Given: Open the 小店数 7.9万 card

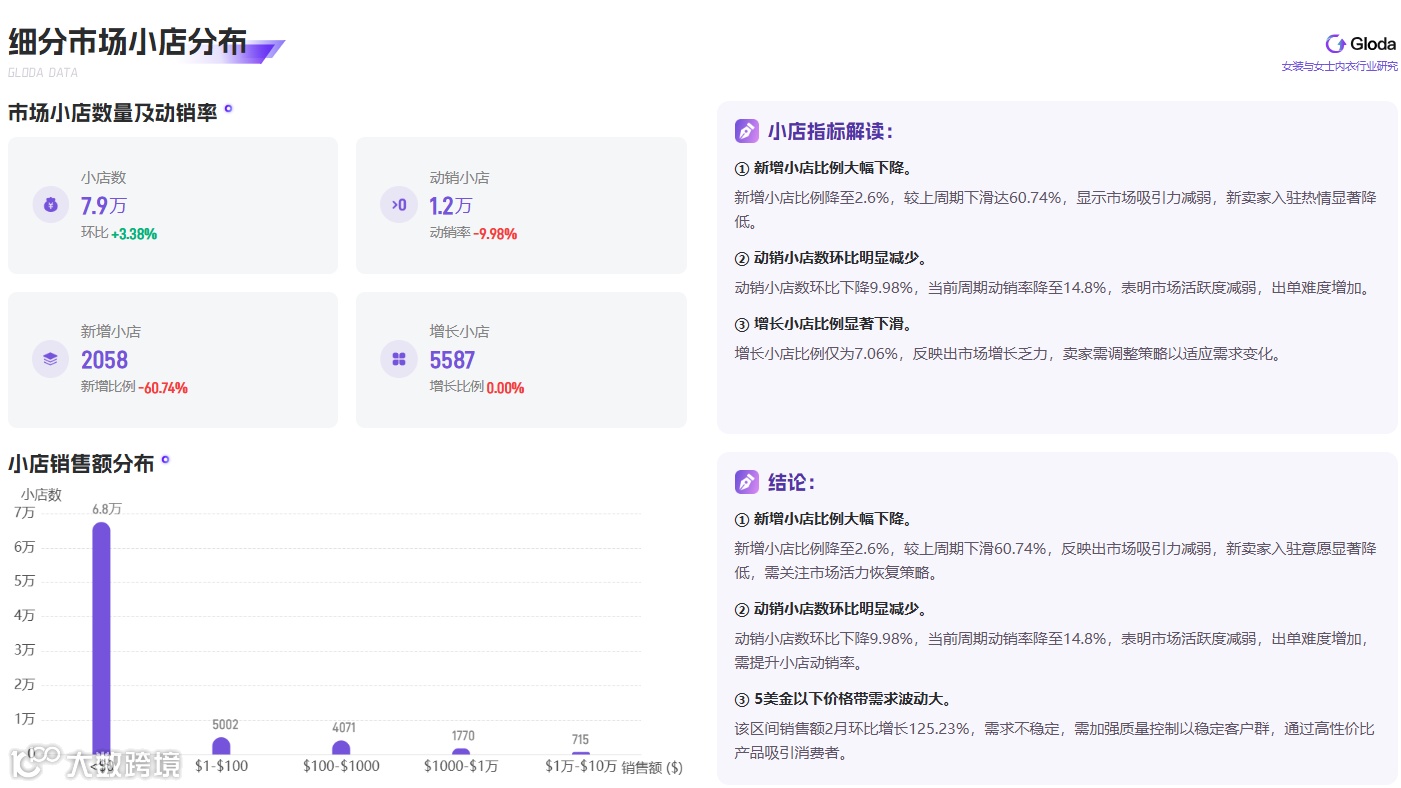Looking at the screenshot, I should coord(173,205).
